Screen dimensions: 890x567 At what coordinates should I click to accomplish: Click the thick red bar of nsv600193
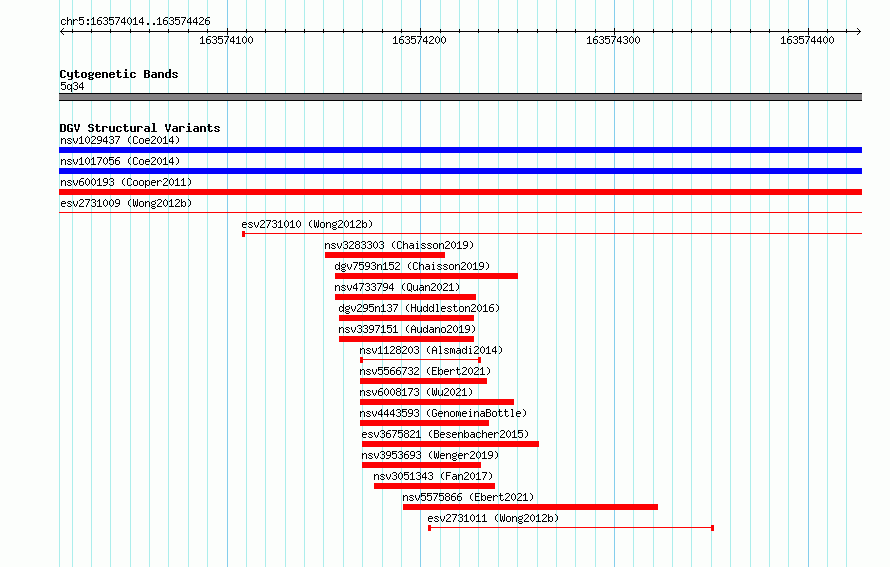(x=460, y=192)
